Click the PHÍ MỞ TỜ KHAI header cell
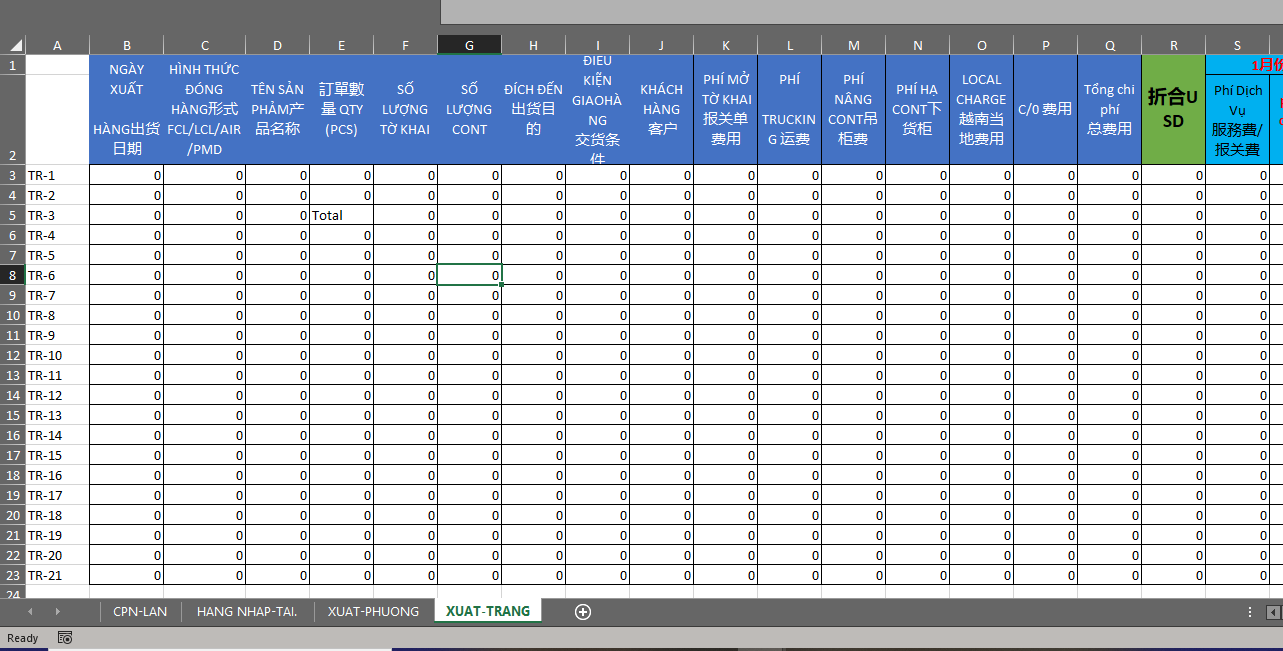Viewport: 1283px width, 651px height. [725, 110]
